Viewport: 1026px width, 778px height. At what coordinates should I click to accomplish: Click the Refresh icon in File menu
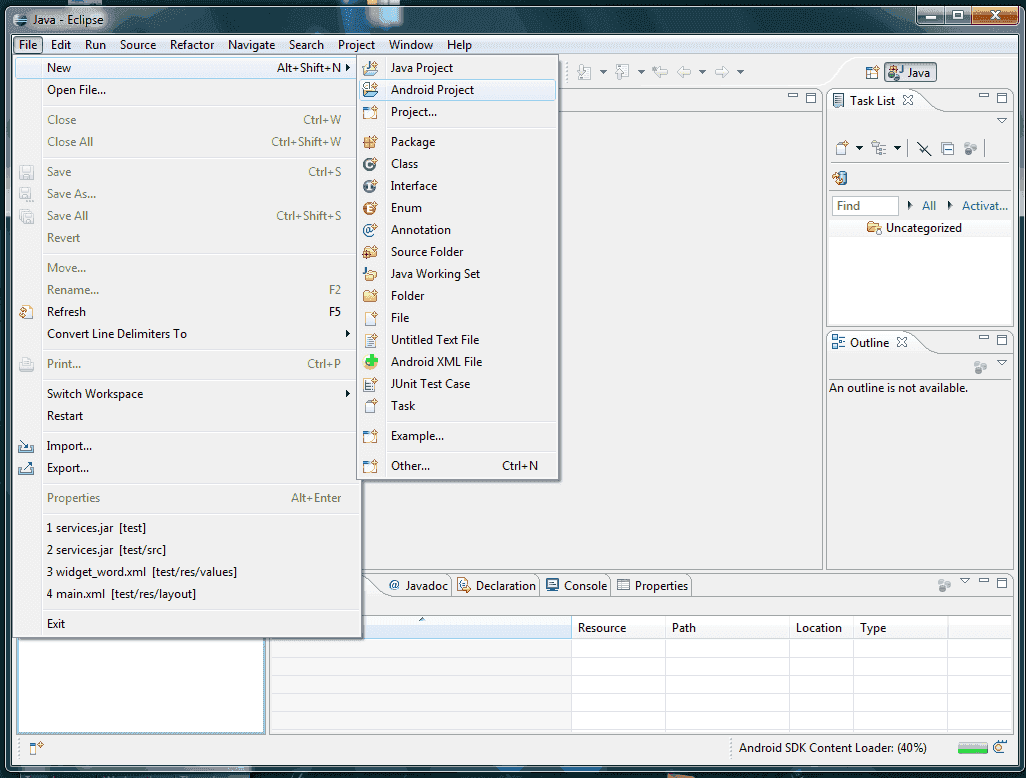pos(26,312)
